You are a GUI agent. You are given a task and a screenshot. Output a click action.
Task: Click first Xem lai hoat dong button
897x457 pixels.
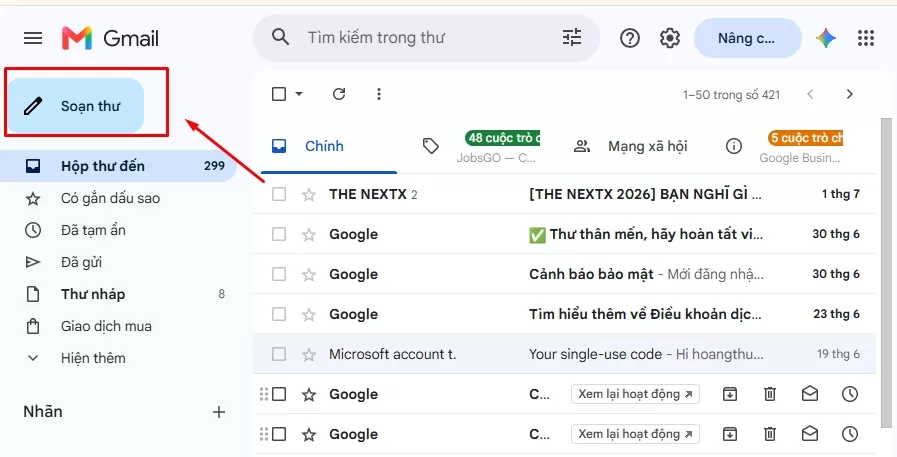coord(635,394)
